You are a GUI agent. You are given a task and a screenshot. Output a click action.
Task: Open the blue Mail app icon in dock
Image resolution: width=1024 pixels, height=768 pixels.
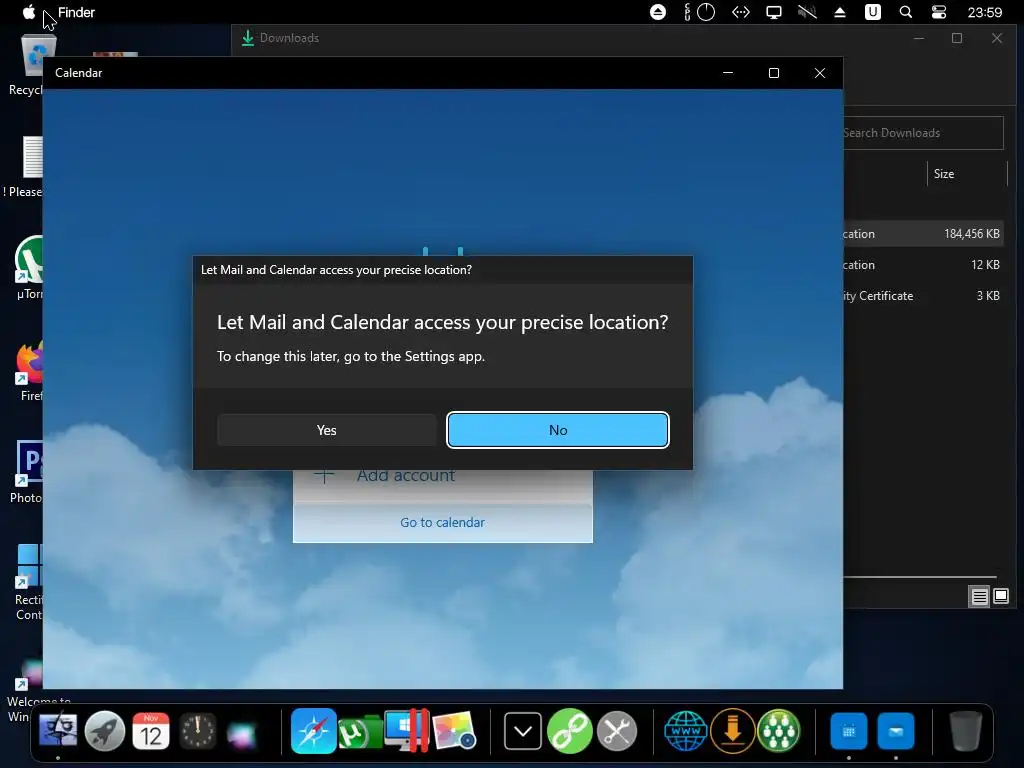click(896, 731)
